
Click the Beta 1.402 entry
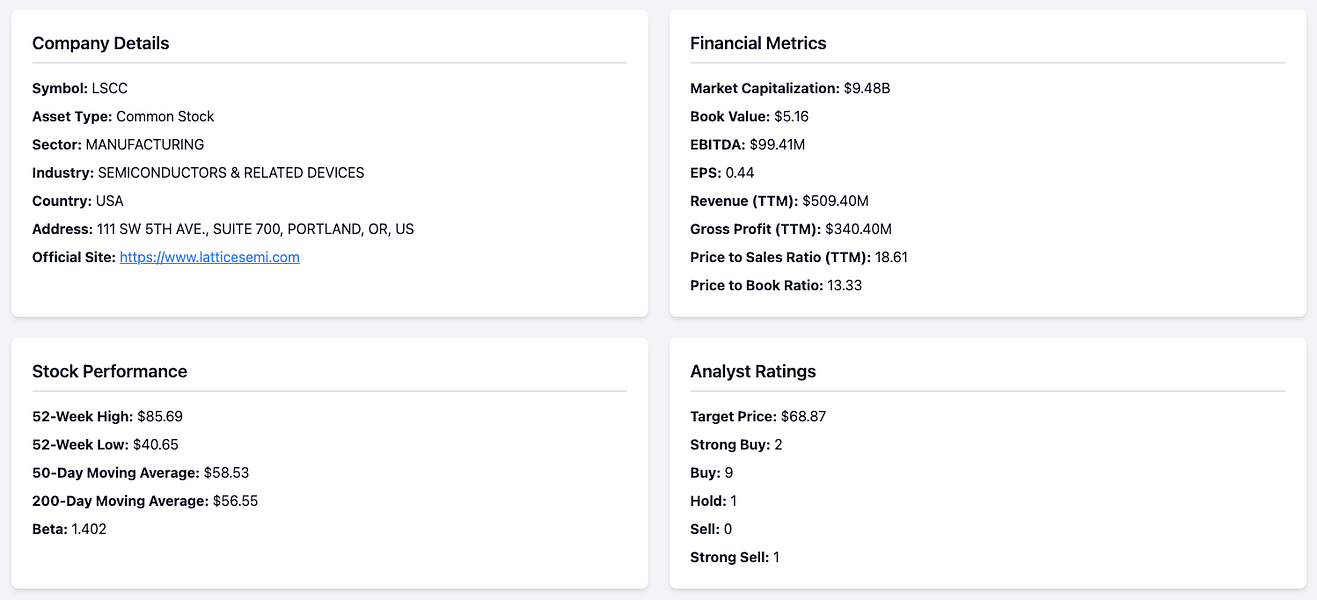[69, 529]
